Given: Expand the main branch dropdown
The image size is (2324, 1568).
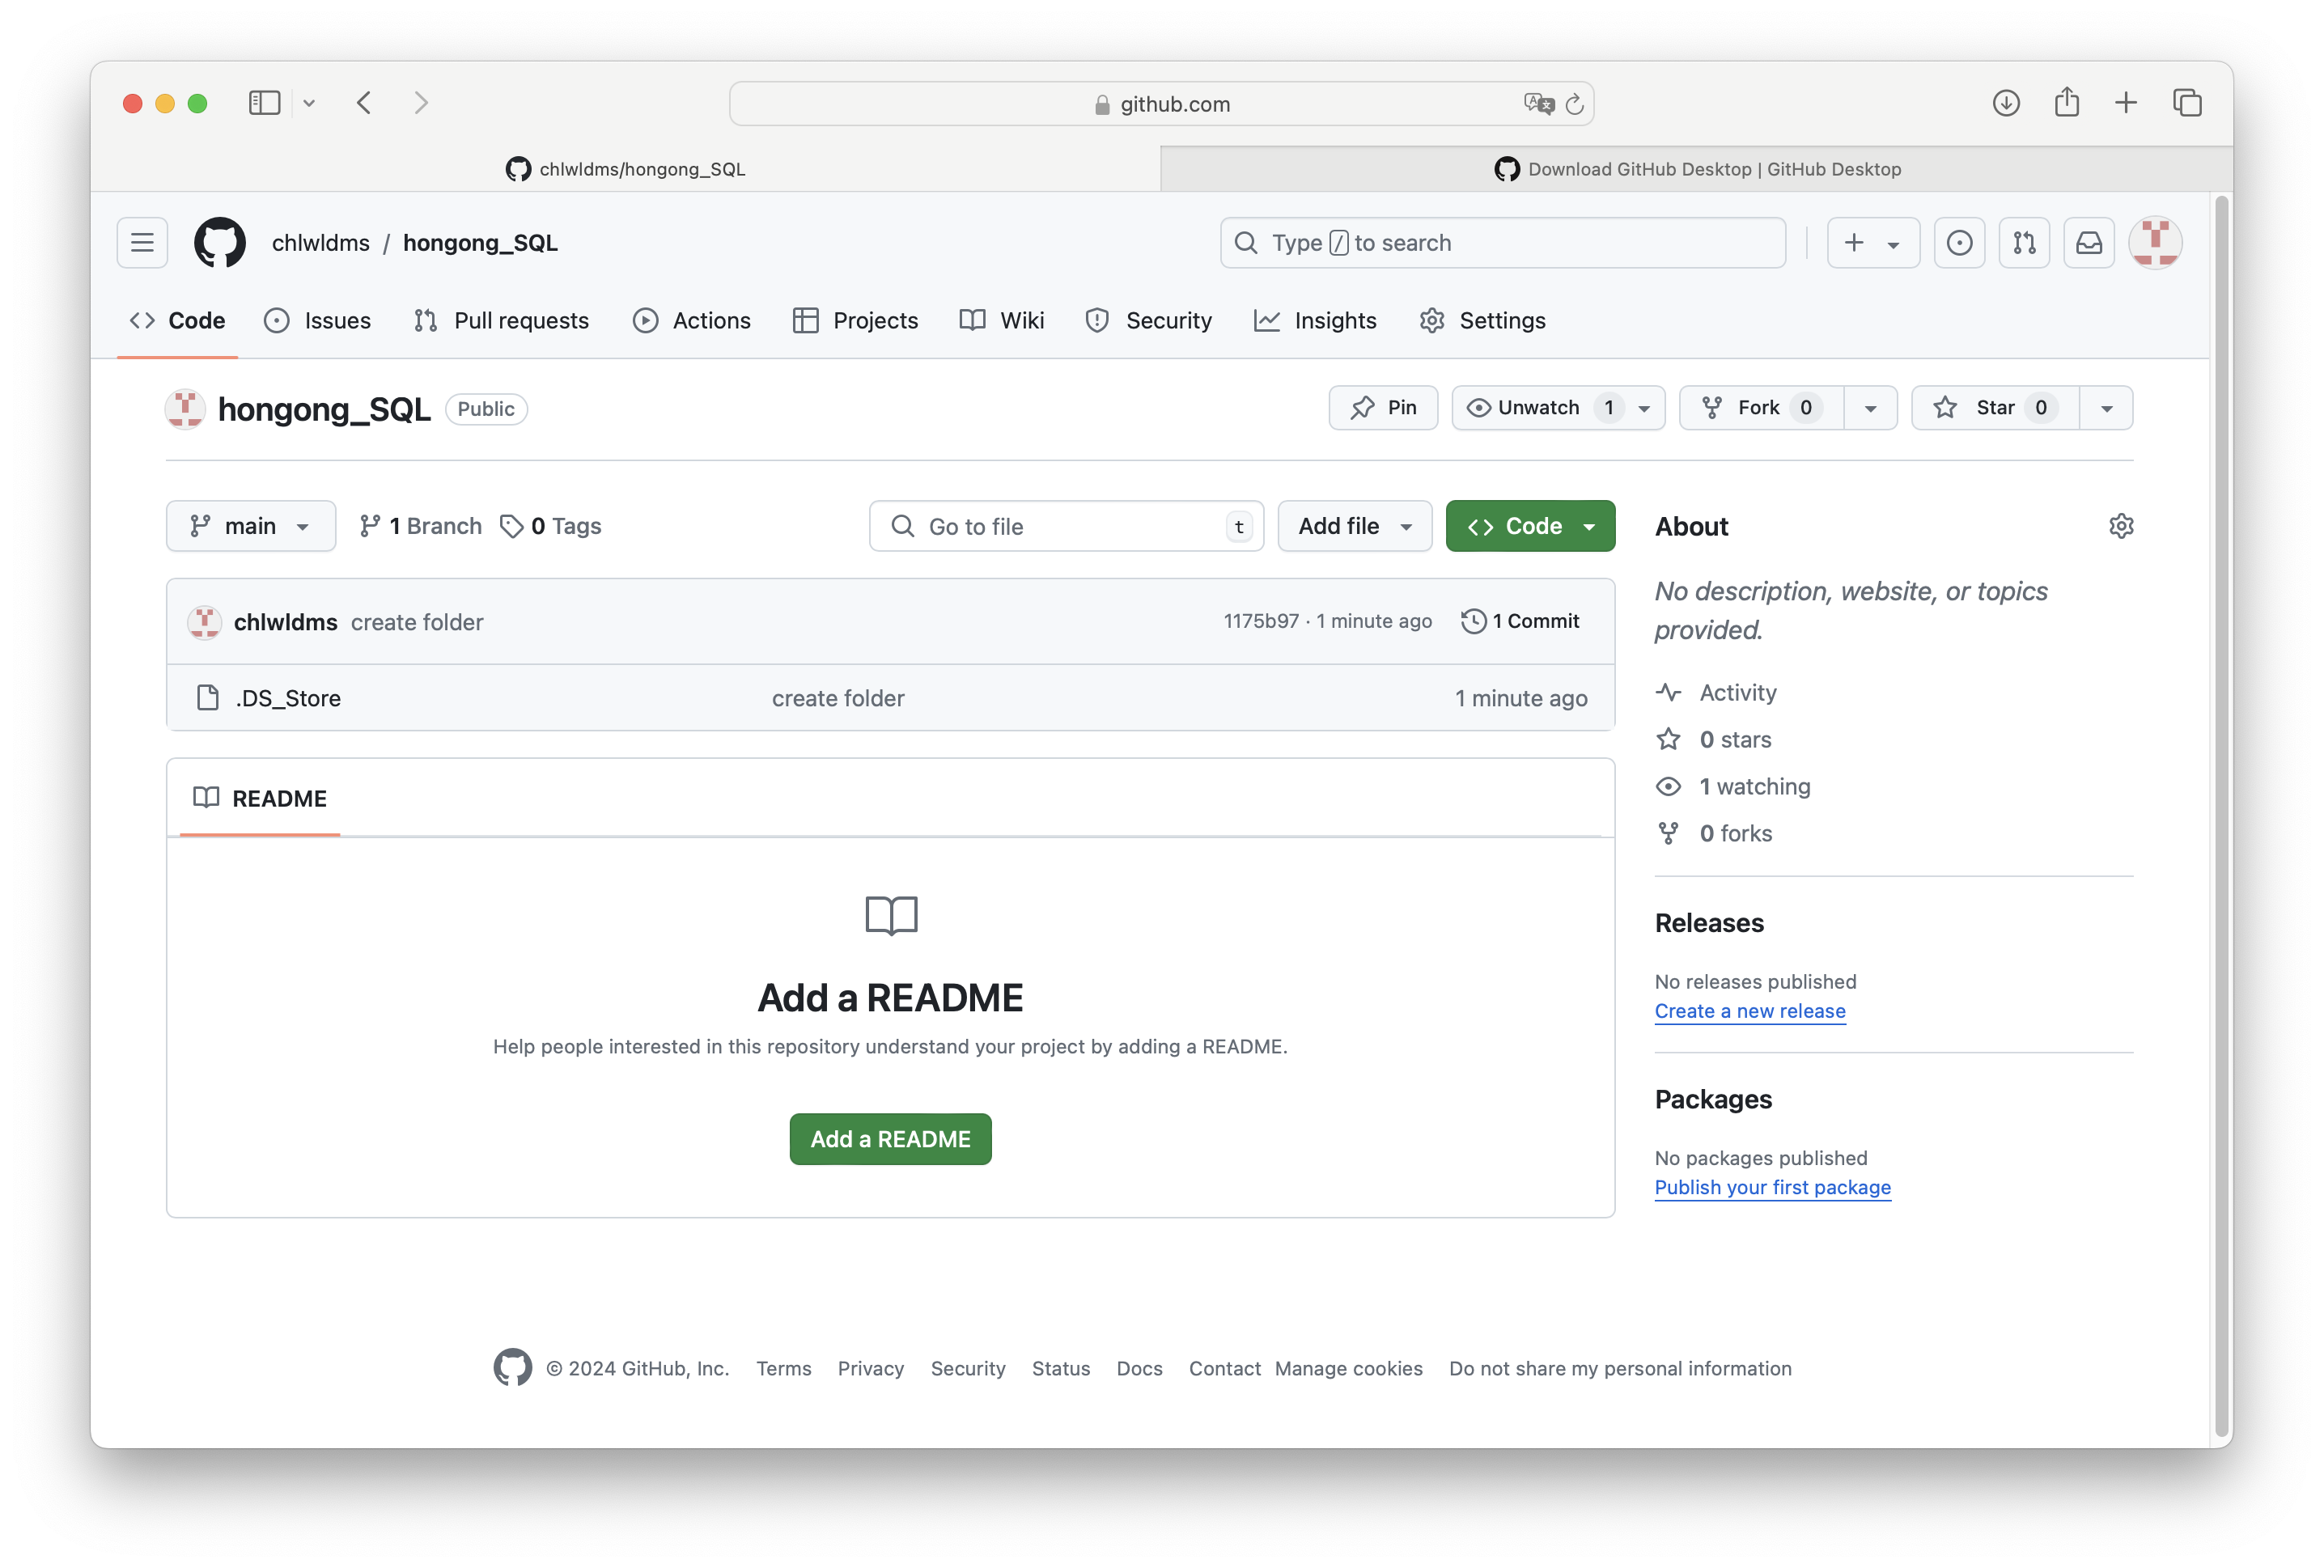Looking at the screenshot, I should pyautogui.click(x=251, y=526).
